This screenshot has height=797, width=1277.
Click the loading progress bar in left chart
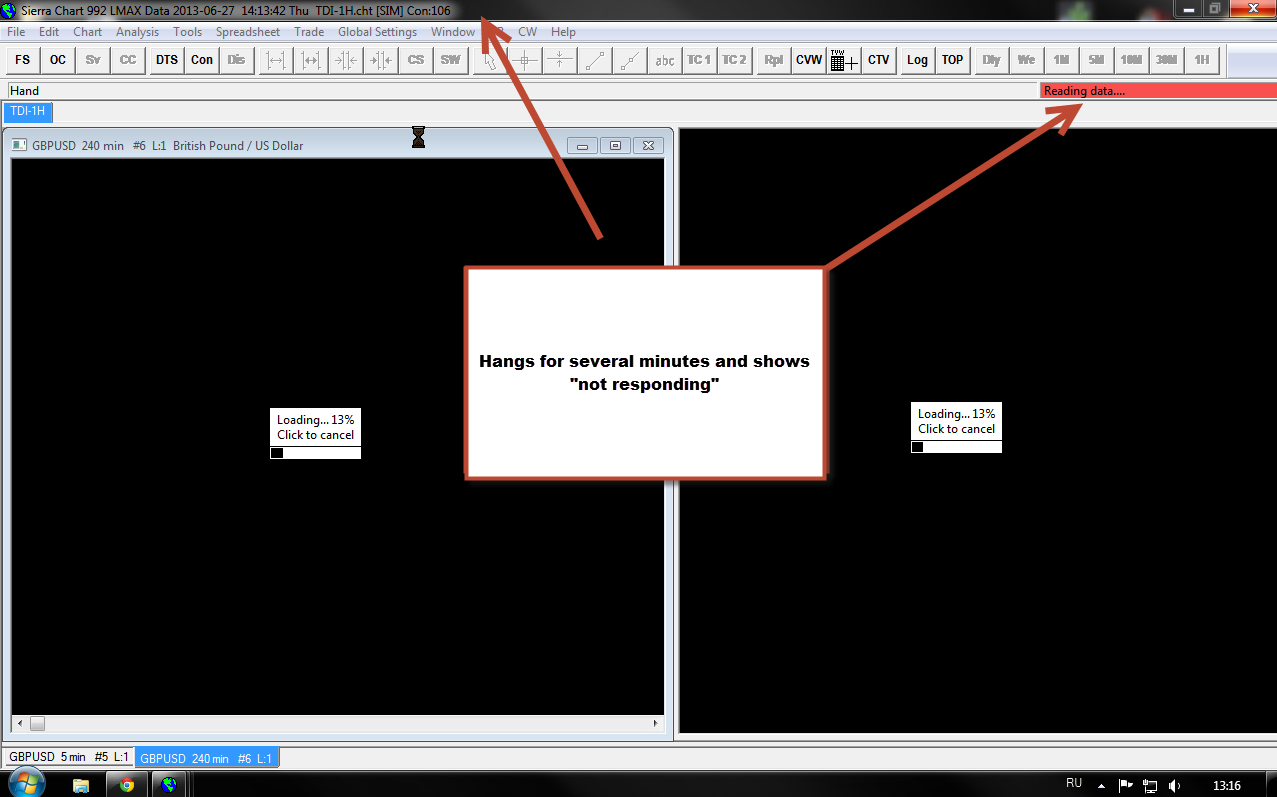coord(315,453)
